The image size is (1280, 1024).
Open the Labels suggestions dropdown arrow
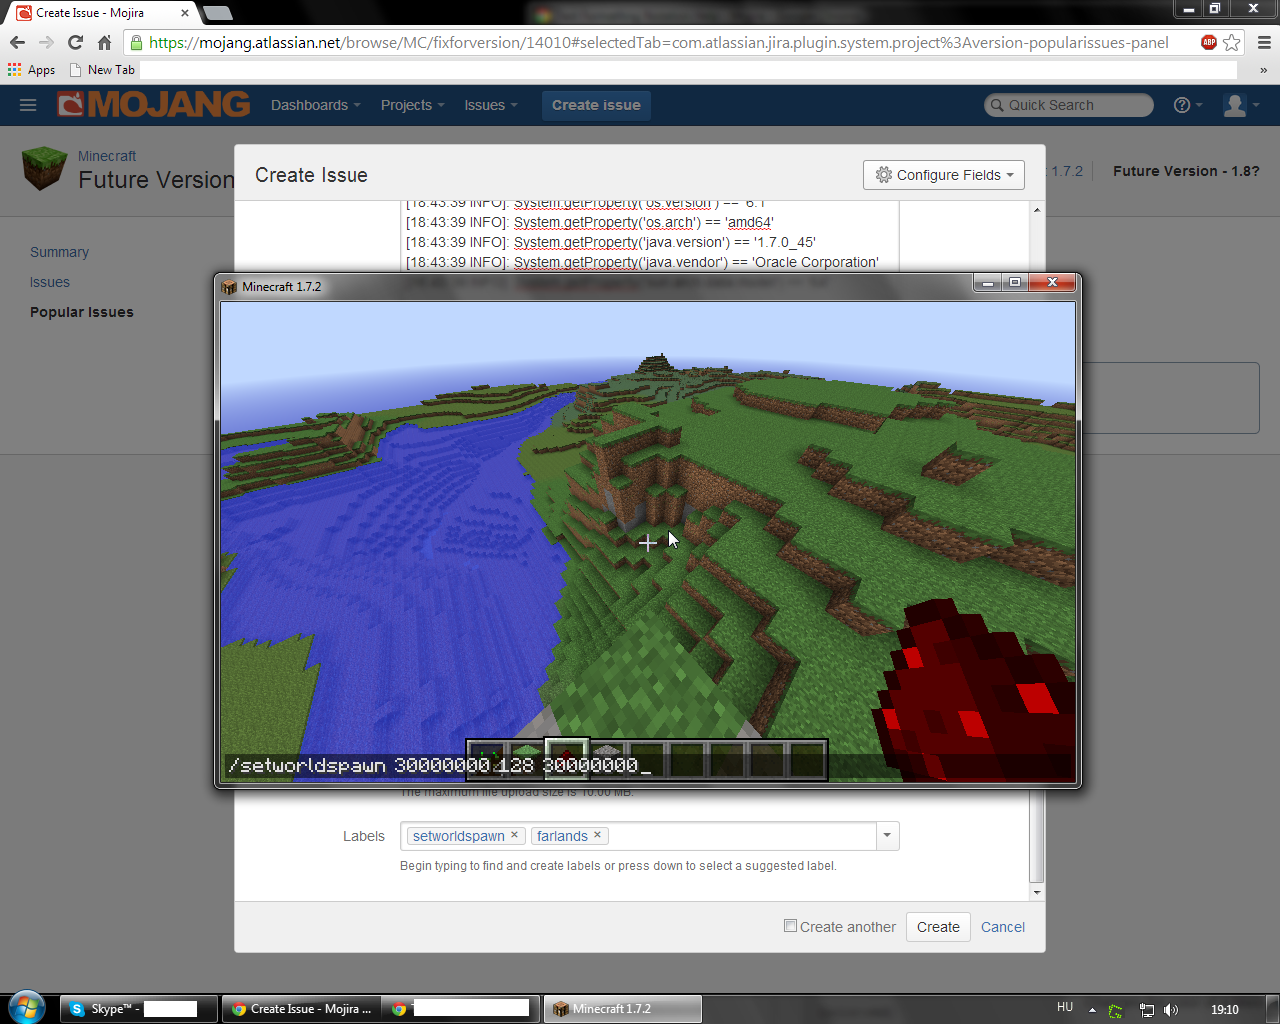click(887, 836)
